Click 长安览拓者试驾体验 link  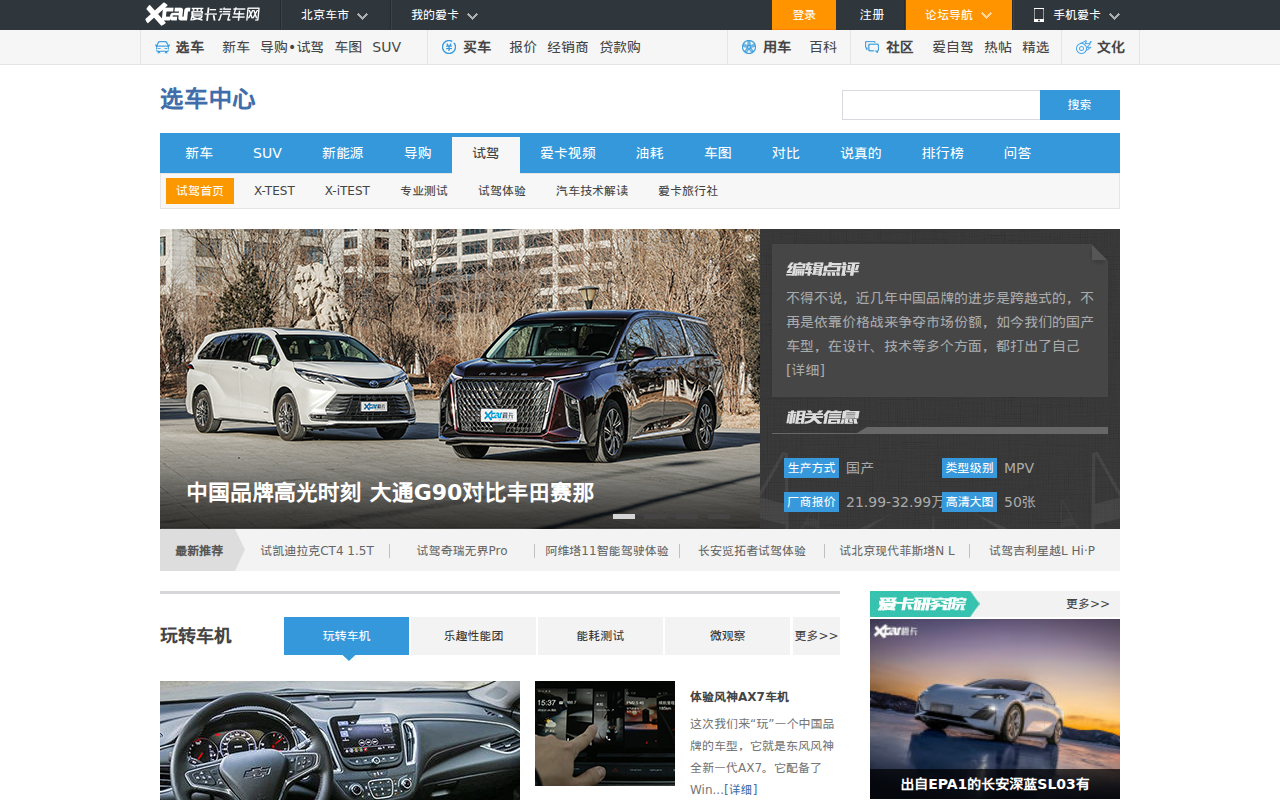coord(752,551)
